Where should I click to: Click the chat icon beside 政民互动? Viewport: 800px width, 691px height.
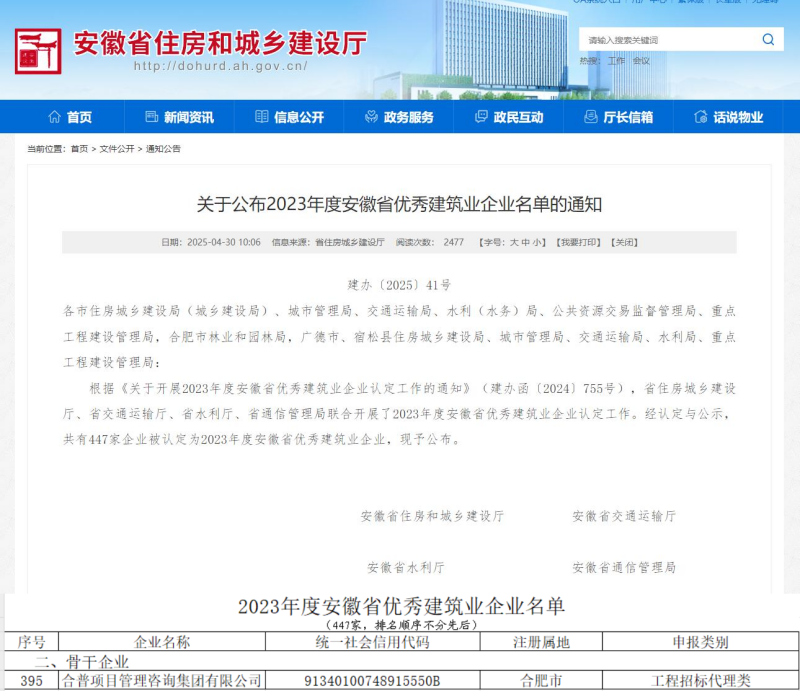coord(481,117)
